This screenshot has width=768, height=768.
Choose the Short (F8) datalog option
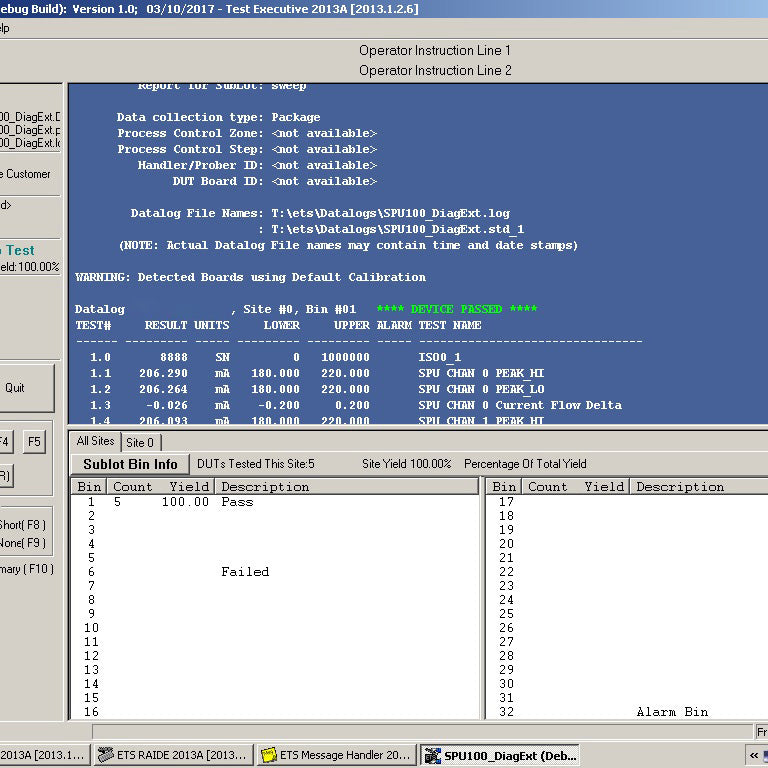point(23,525)
